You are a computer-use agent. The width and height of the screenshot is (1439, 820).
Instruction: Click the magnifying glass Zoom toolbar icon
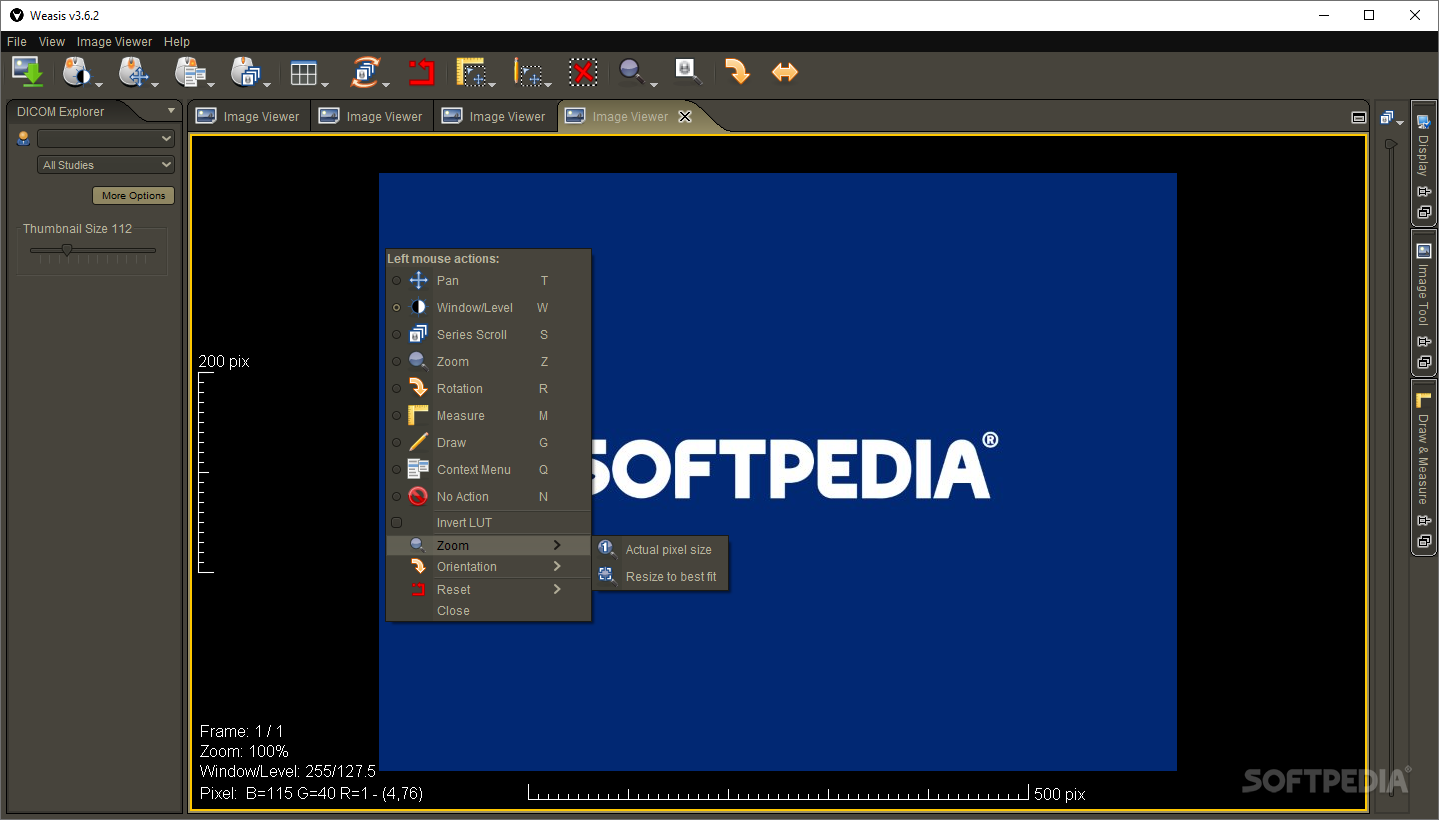tap(632, 70)
